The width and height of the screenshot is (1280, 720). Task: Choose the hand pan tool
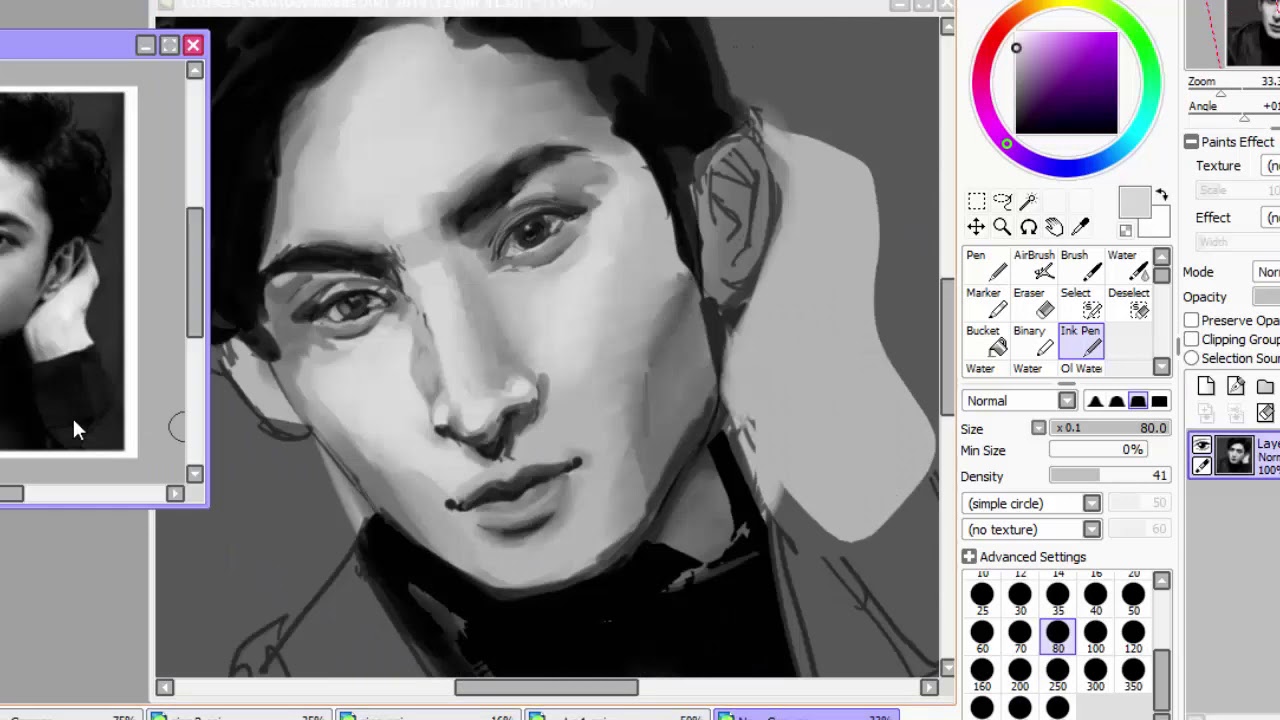click(1054, 227)
